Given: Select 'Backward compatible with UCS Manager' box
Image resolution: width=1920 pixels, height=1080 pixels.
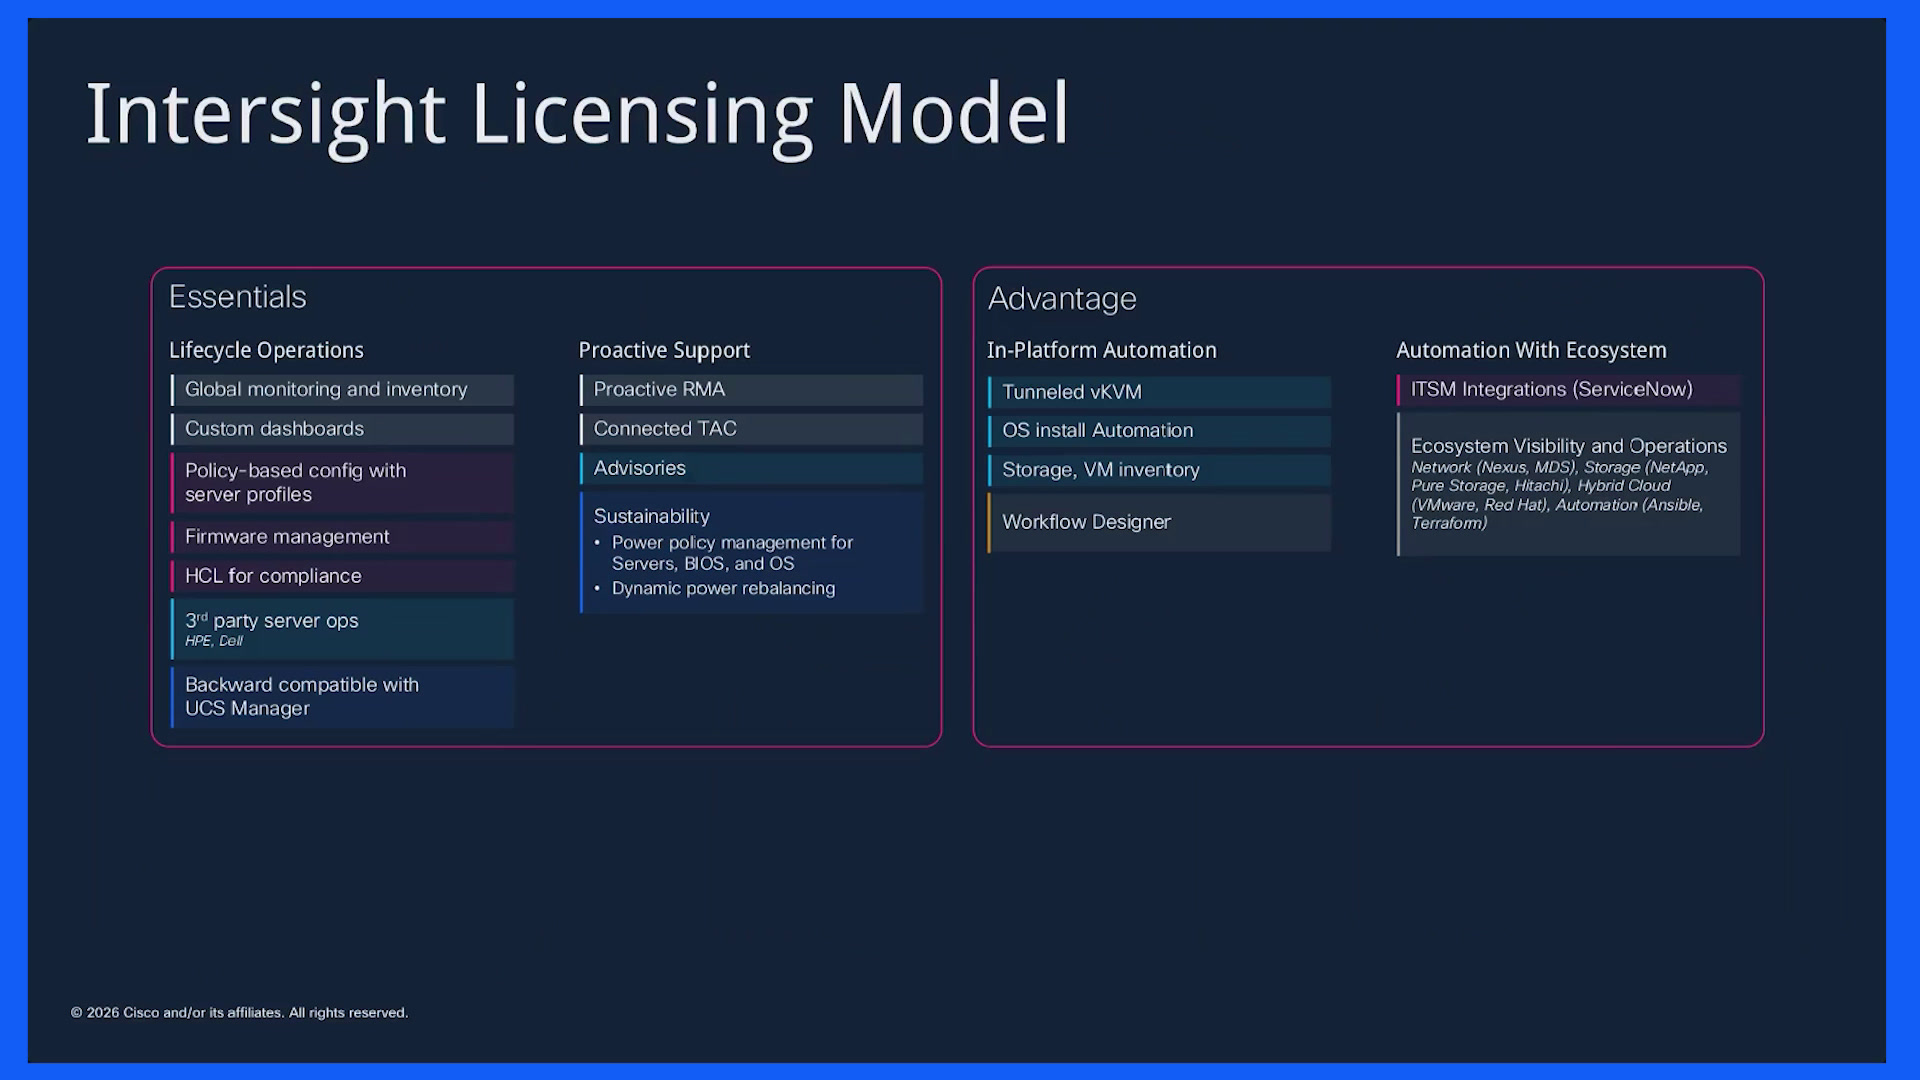Looking at the screenshot, I should click(x=342, y=697).
